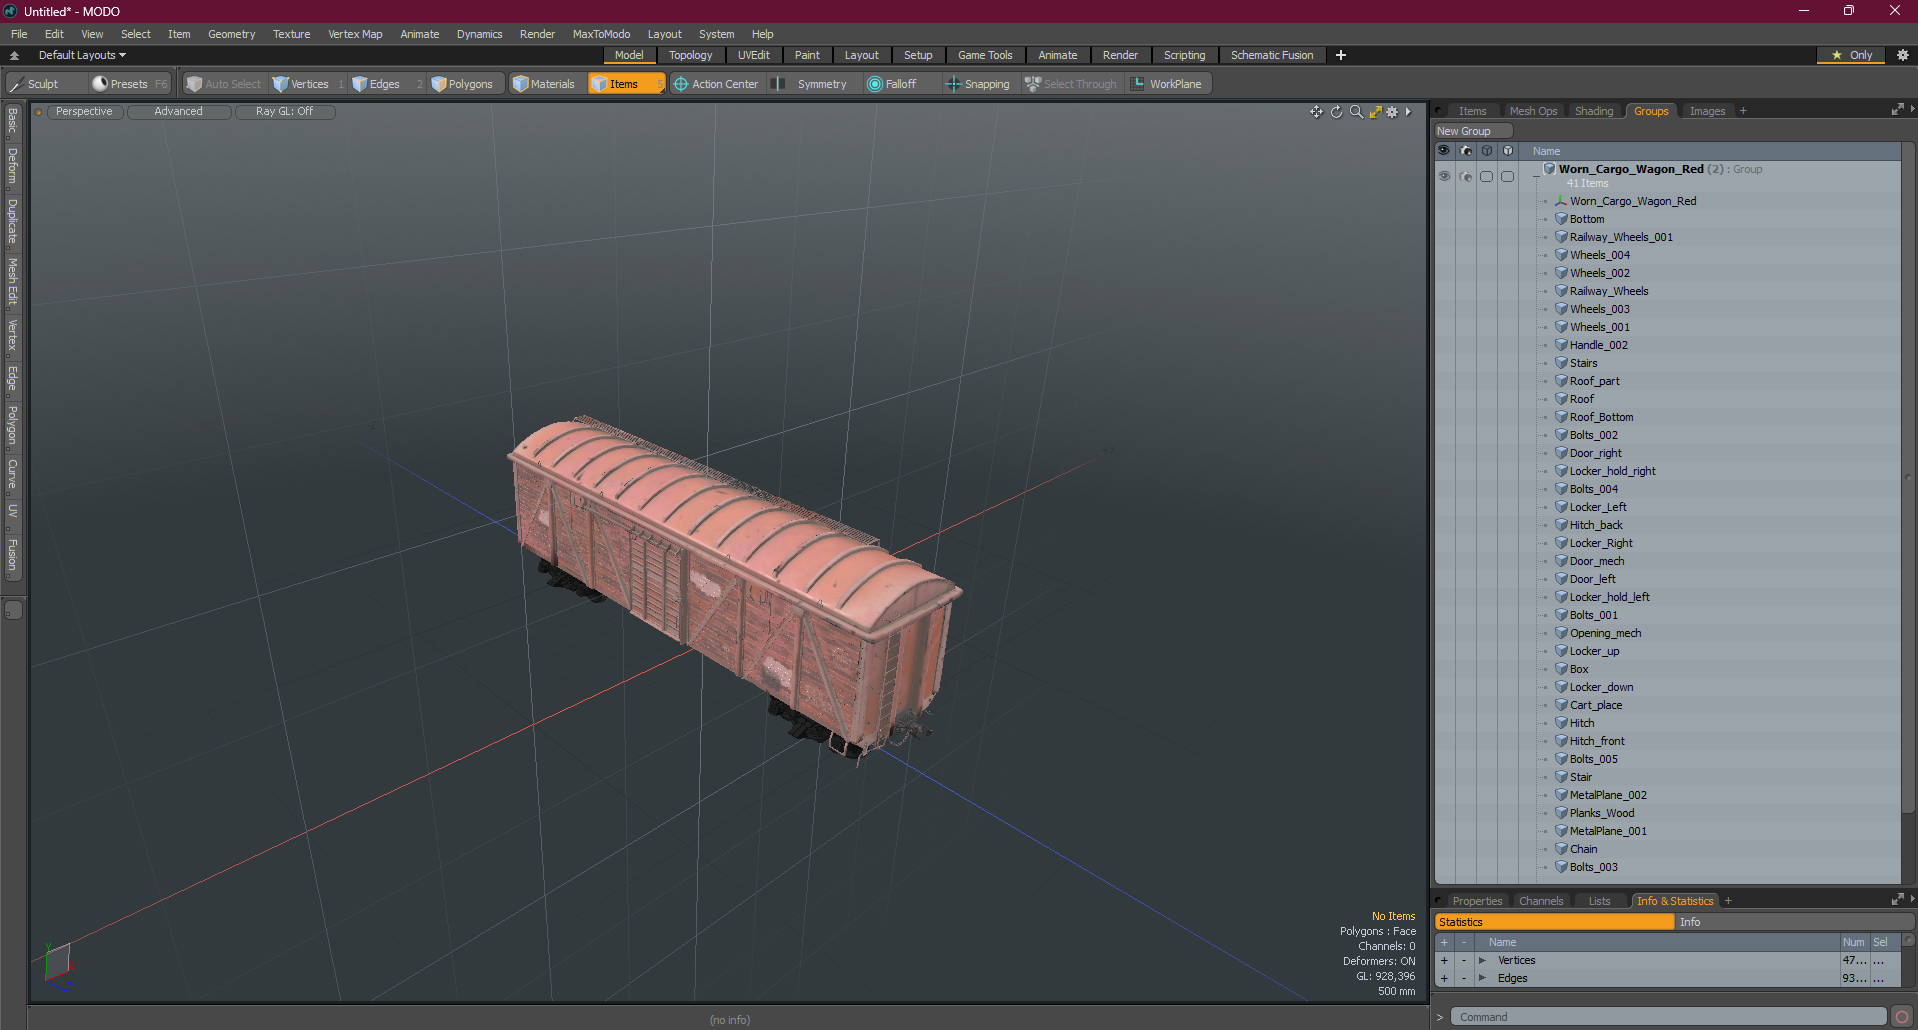The height and width of the screenshot is (1030, 1918).
Task: Open the Deform vertical sidebar tab
Action: (x=13, y=166)
